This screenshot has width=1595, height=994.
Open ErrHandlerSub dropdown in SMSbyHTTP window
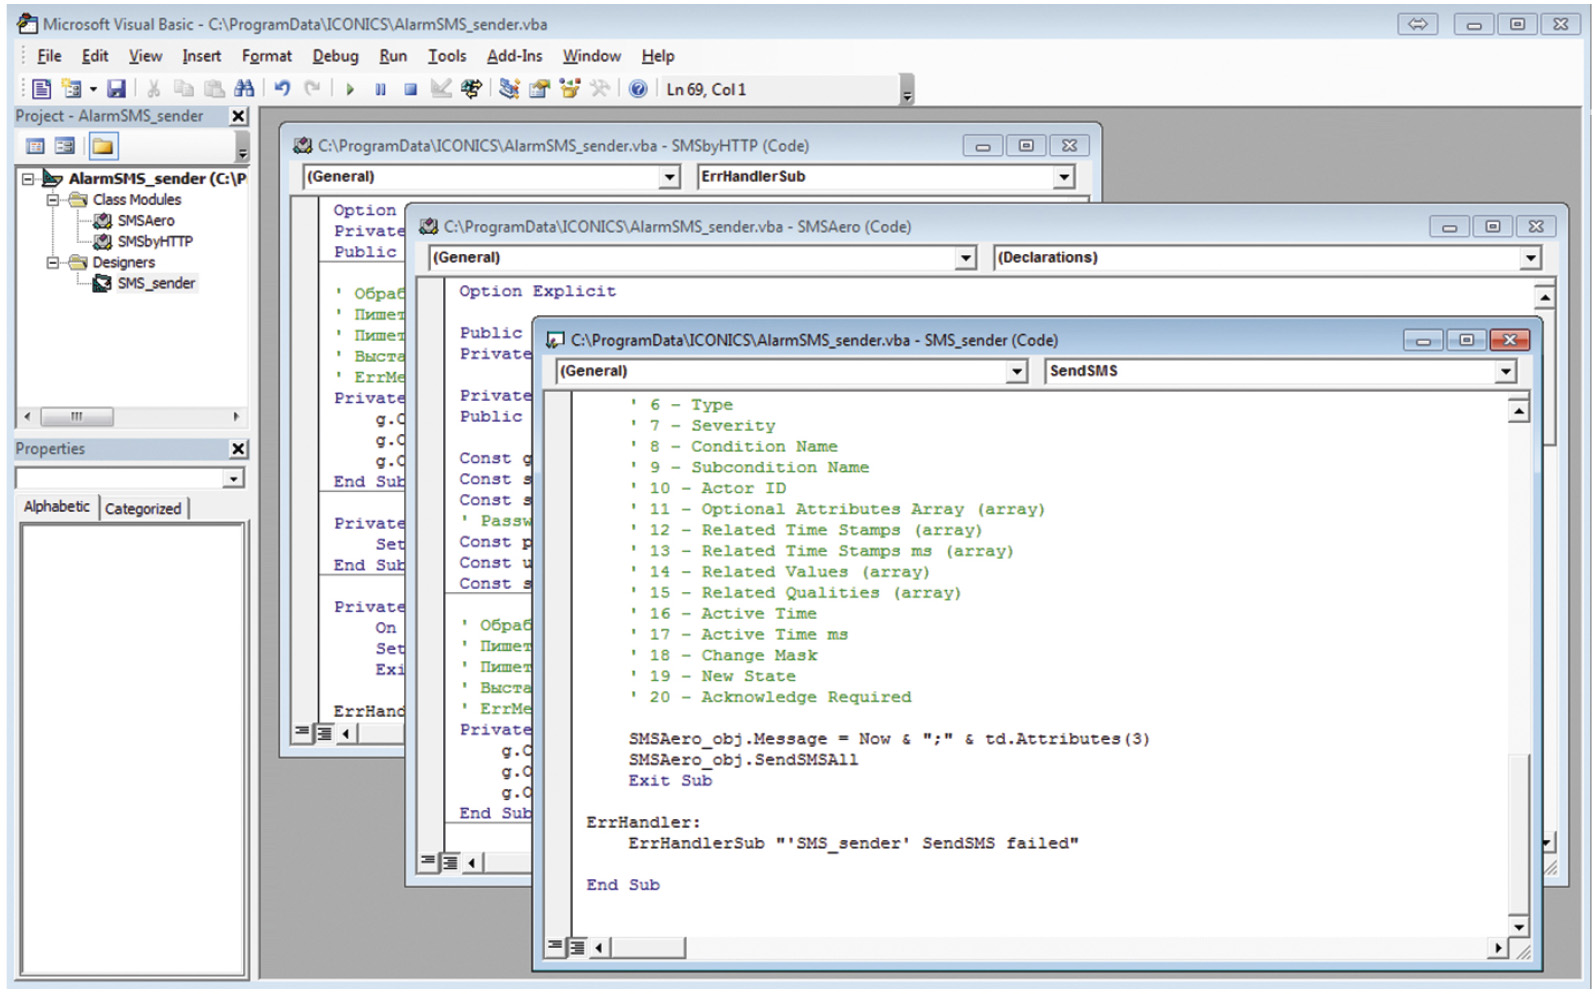1063,177
